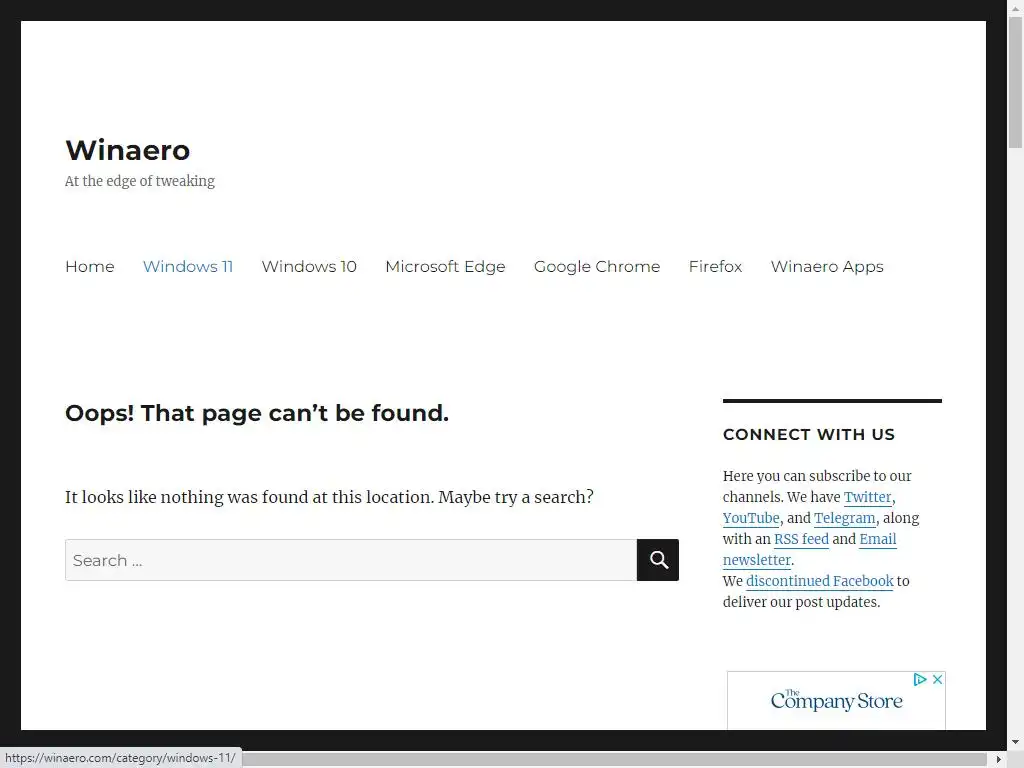Viewport: 1024px width, 768px height.
Task: Open the discontinued Facebook link
Action: point(820,581)
